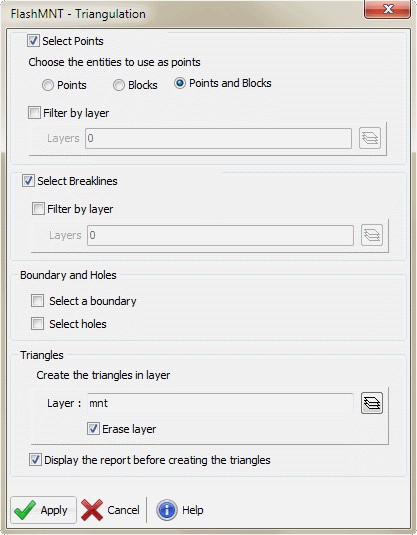Open layer picker for triangles layer
Viewport: 417px width, 535px height.
[x=372, y=403]
